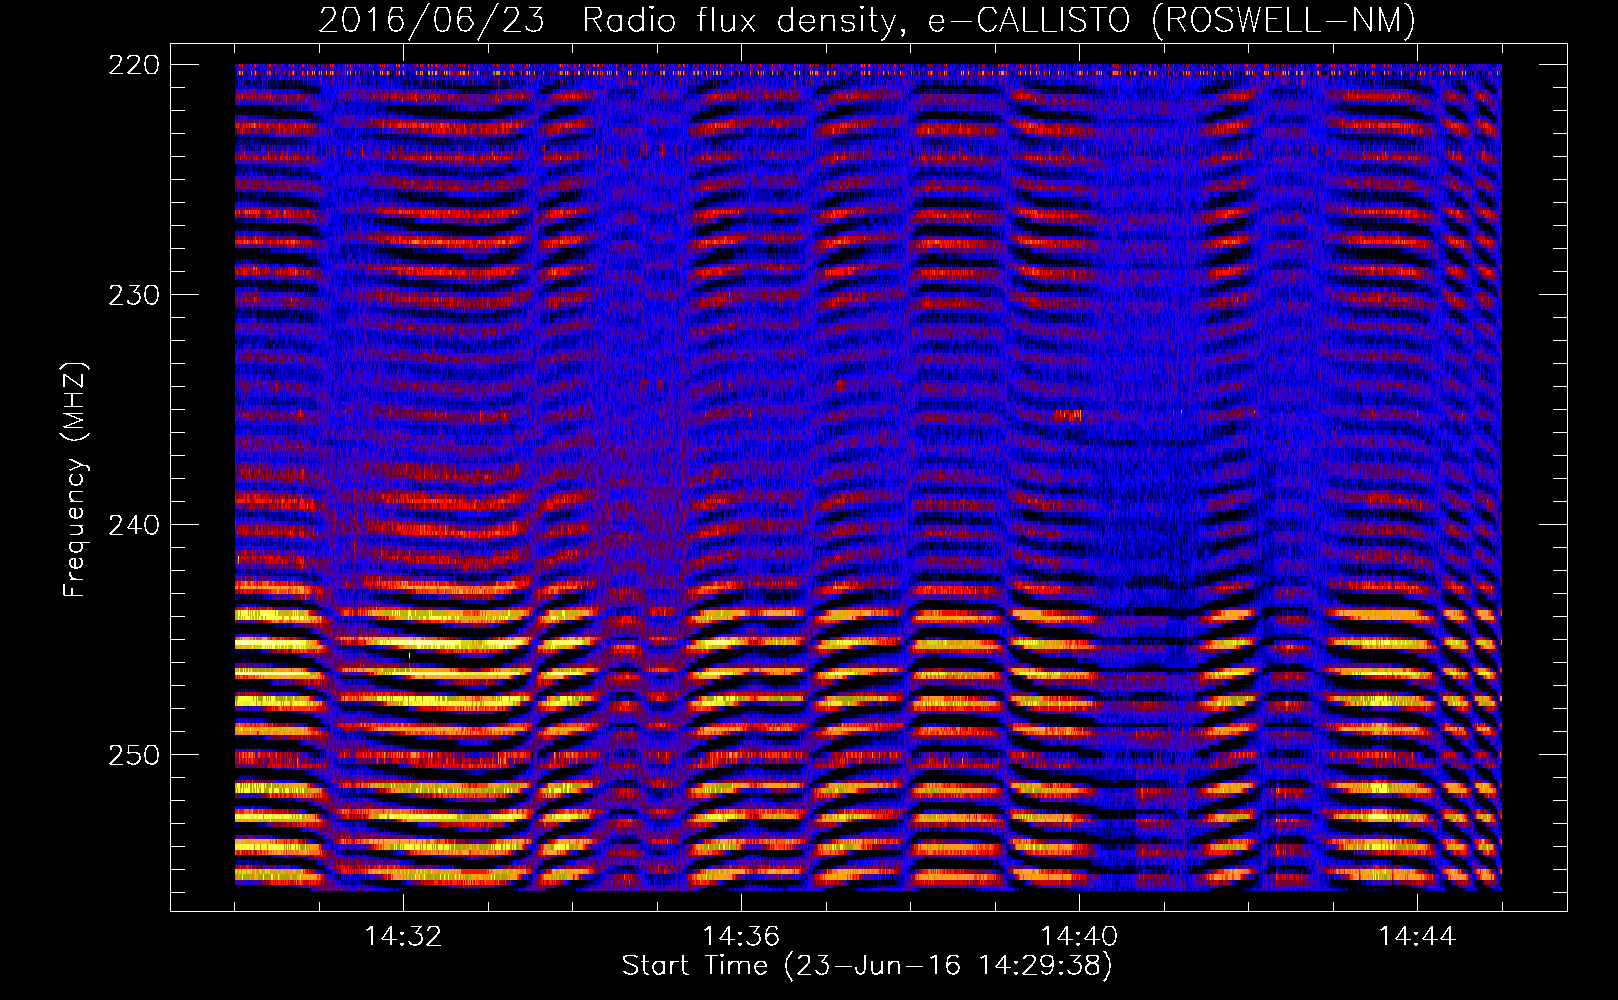Click the 14:40 time tick label
This screenshot has height=1000, width=1618.
pyautogui.click(x=1079, y=936)
